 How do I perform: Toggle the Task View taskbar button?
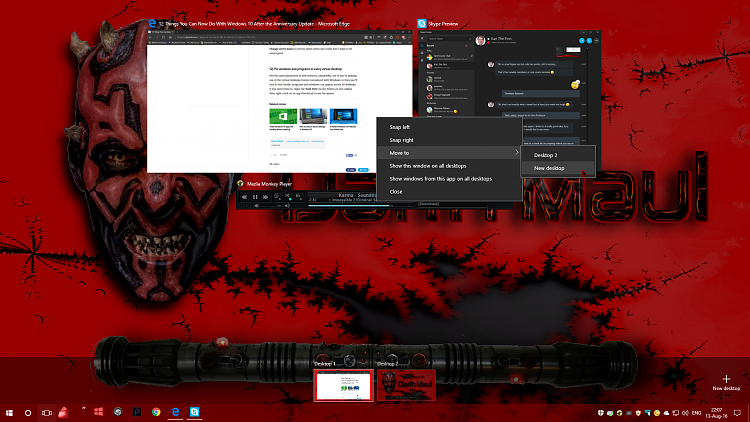46,412
